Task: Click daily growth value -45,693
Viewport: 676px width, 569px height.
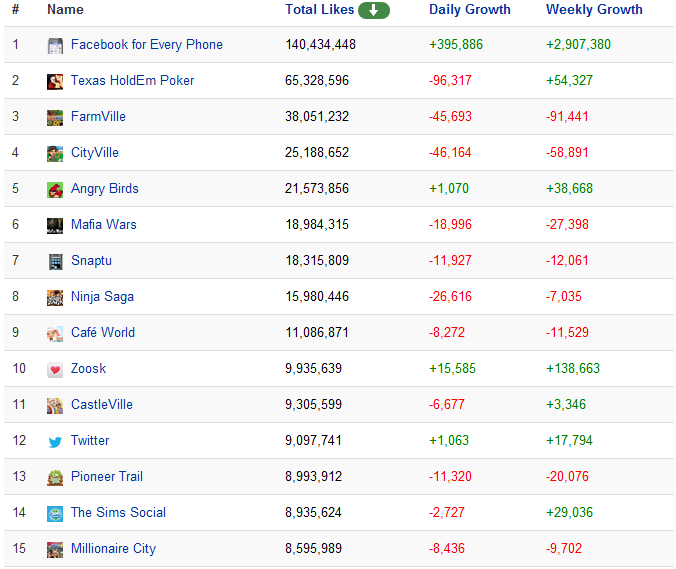Action: click(x=450, y=116)
